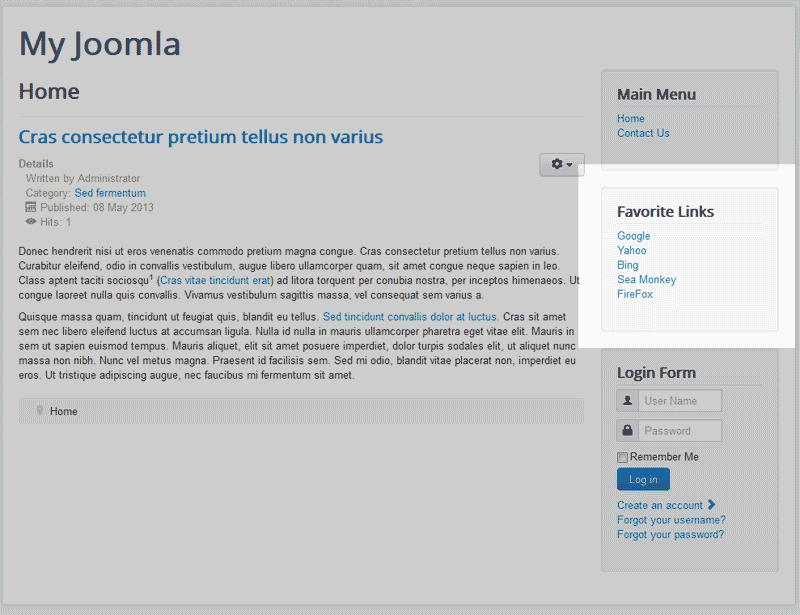This screenshot has height=615, width=800.
Task: Click the lock icon beside Password
Action: 627,431
